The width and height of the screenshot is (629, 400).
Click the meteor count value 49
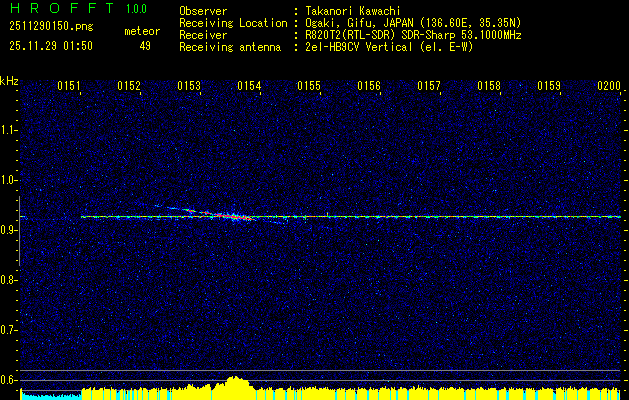pyautogui.click(x=145, y=46)
